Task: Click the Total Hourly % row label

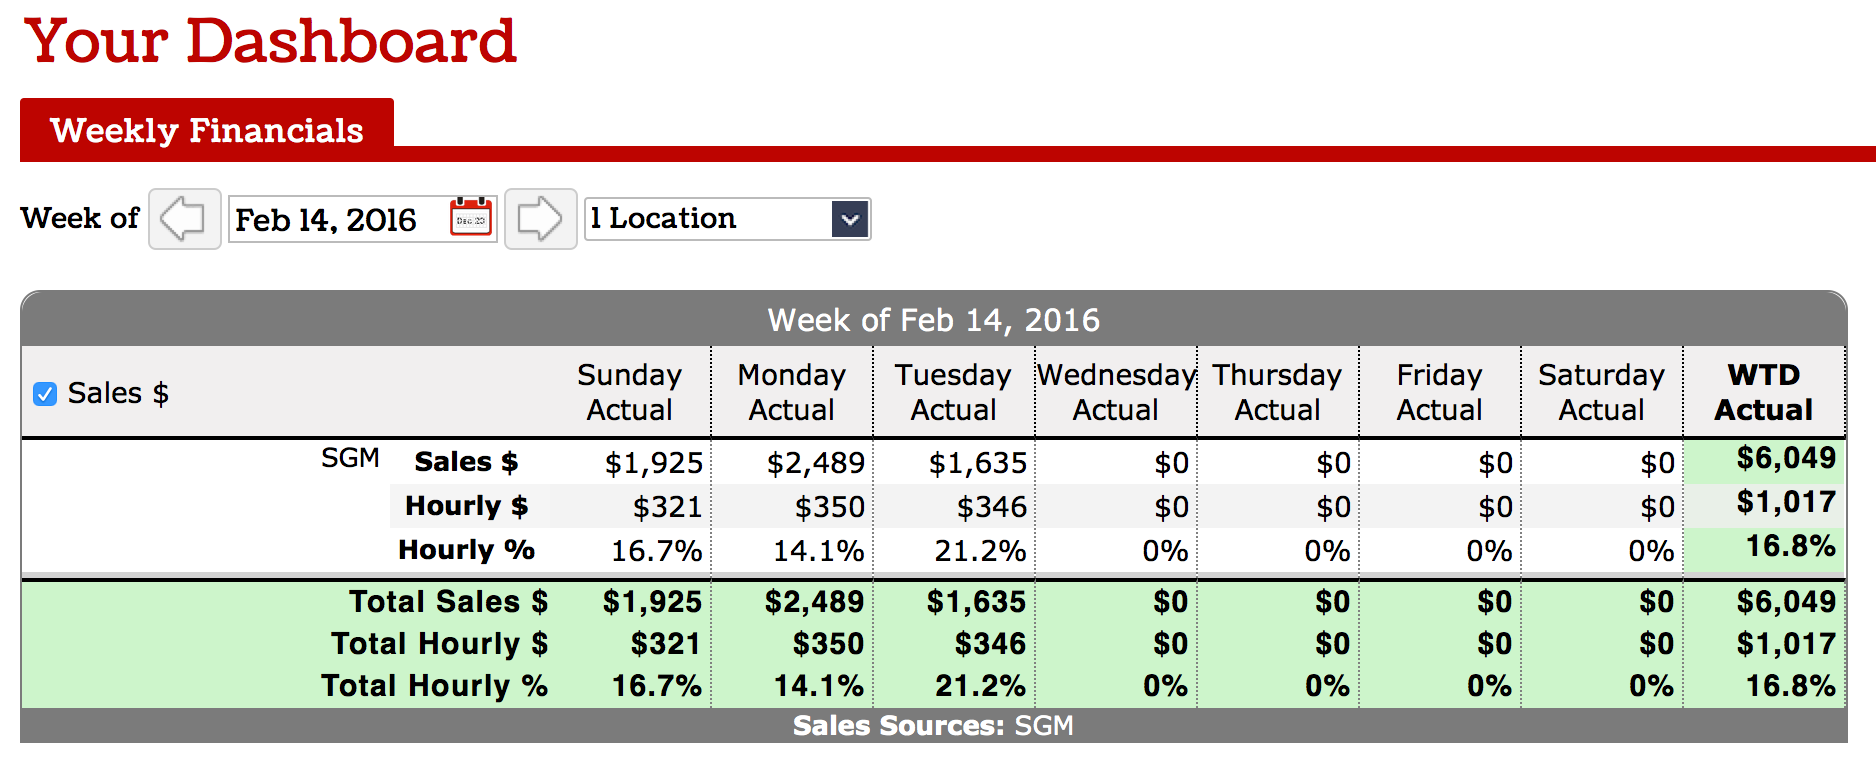Action: [x=434, y=686]
